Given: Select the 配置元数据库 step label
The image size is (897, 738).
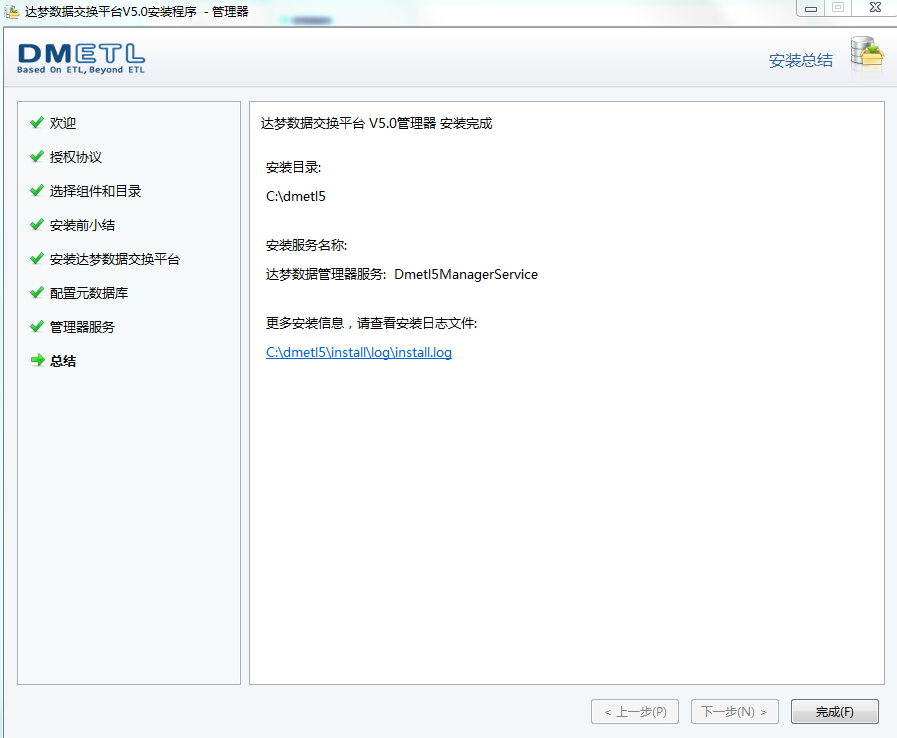Looking at the screenshot, I should pyautogui.click(x=89, y=293).
